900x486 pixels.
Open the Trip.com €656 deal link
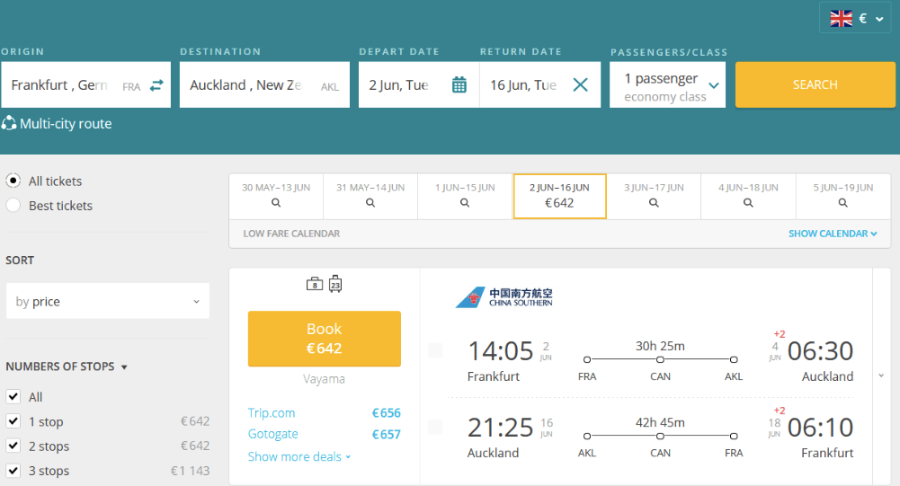click(x=324, y=413)
